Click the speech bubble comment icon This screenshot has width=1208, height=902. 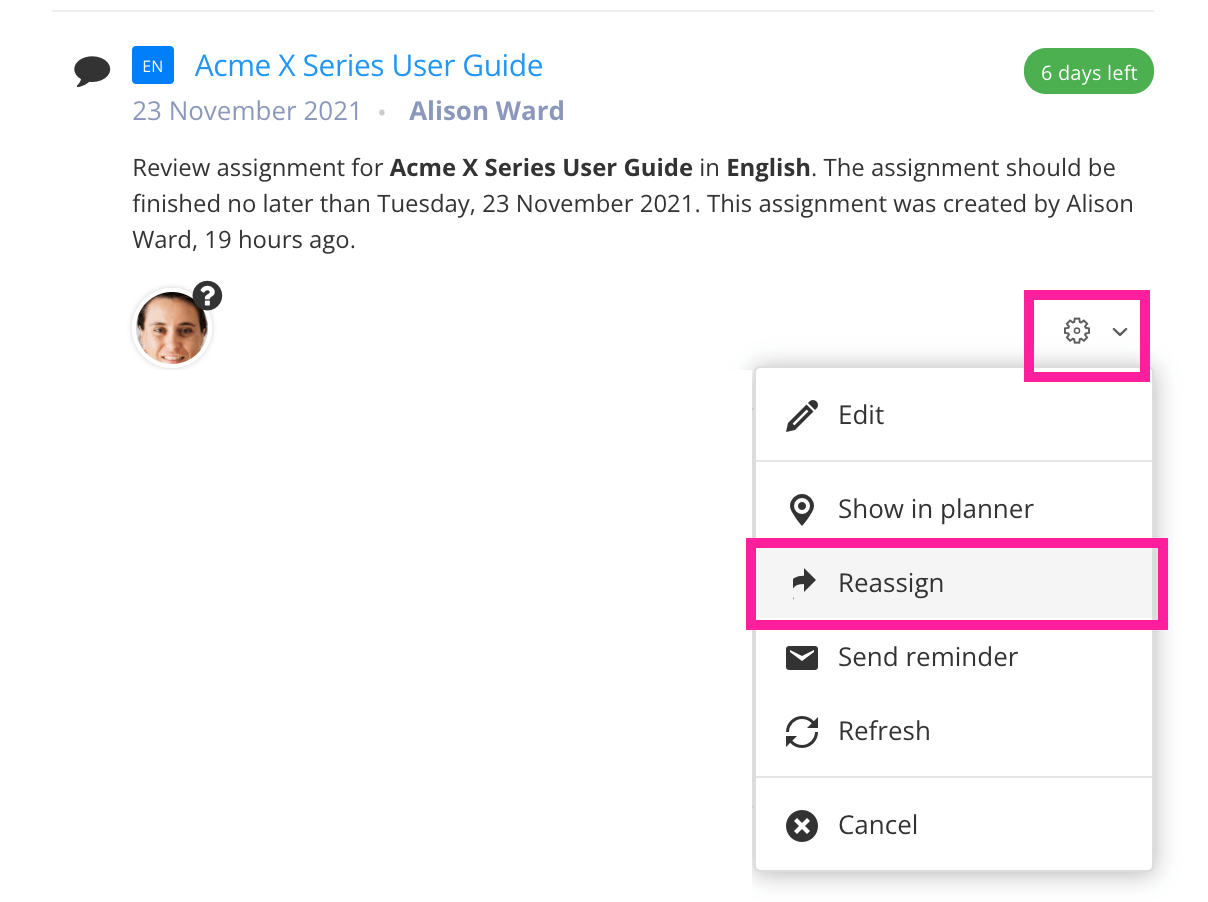(93, 68)
